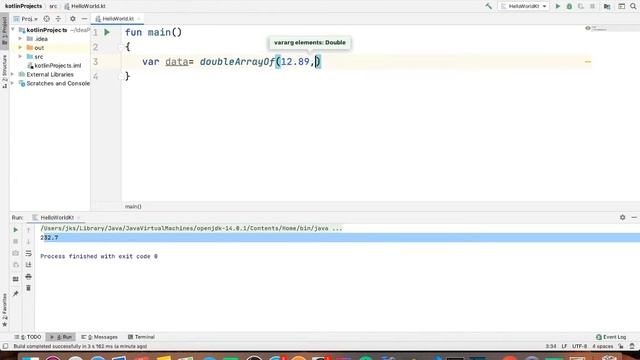Image resolution: width=640 pixels, height=360 pixels.
Task: Click the UTF-8 encoding in status bar
Action: 579,346
